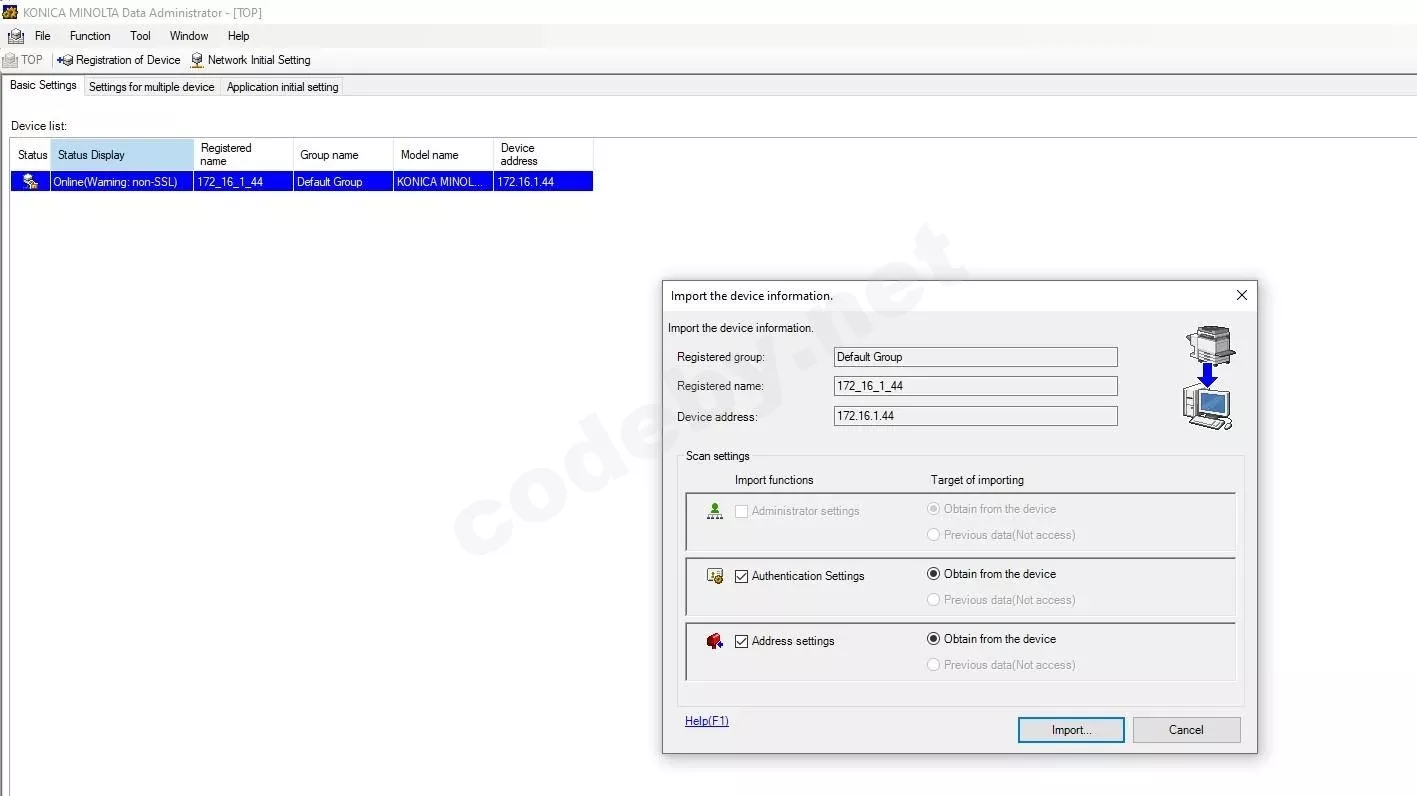1417x796 pixels.
Task: Sort device list by Model name column
Action: (x=444, y=155)
